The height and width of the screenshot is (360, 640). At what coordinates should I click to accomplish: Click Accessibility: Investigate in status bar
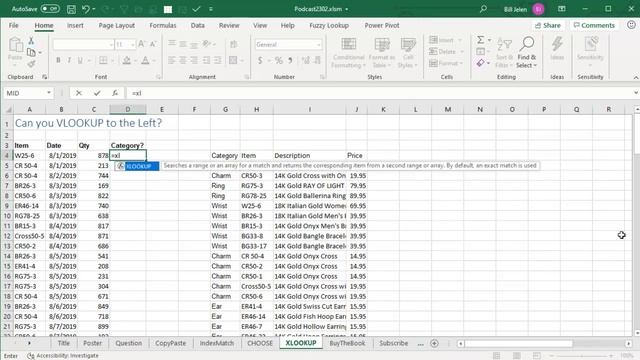tap(63, 356)
